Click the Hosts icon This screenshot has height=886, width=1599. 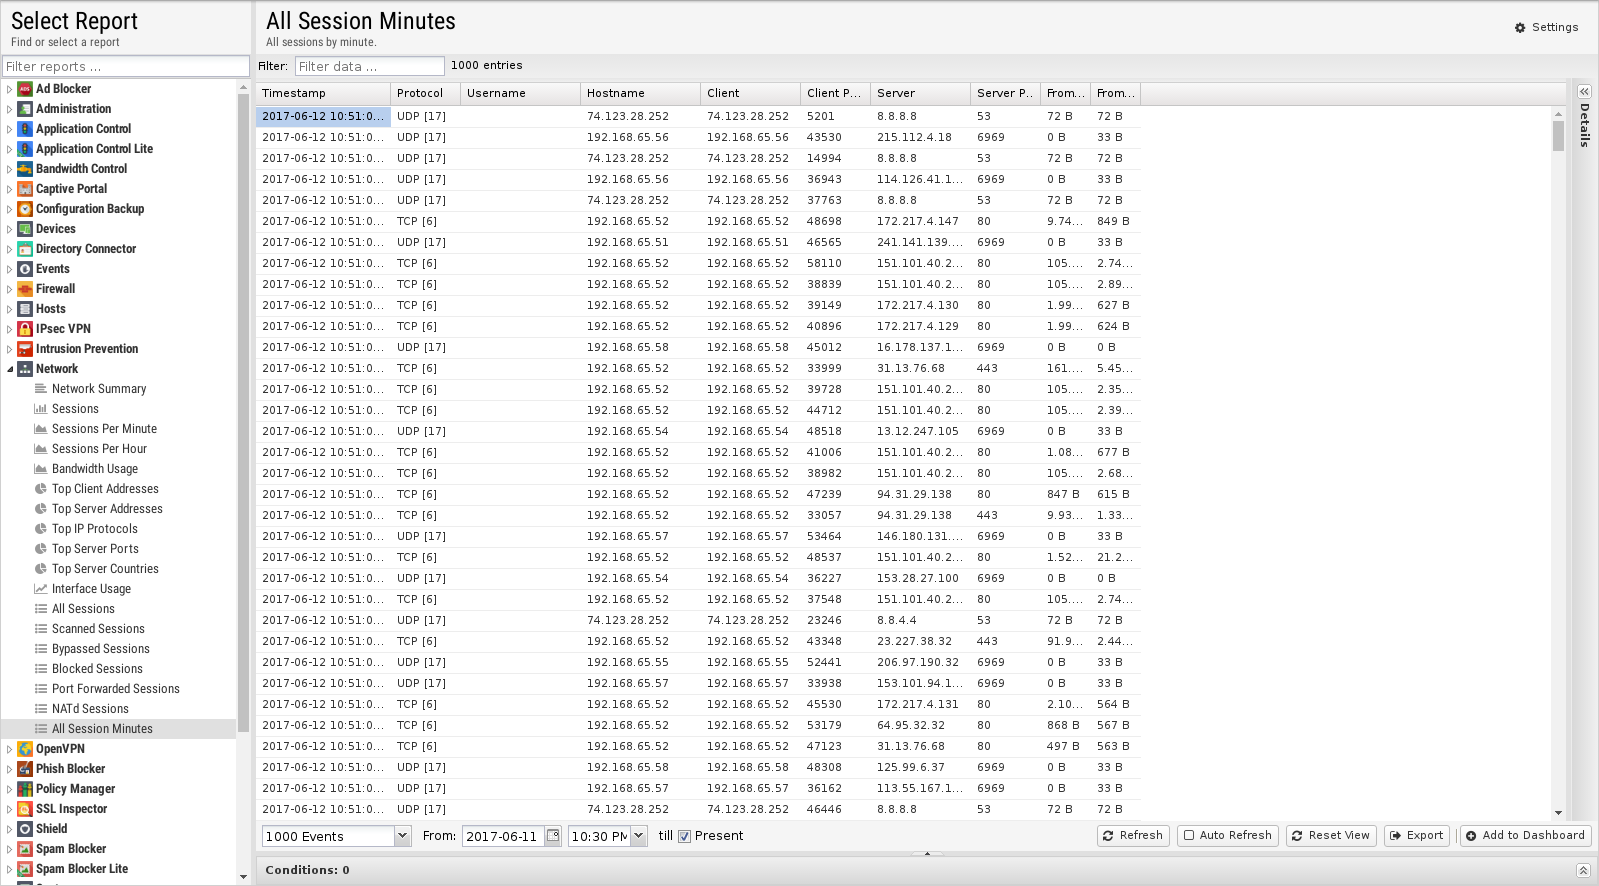pos(25,309)
